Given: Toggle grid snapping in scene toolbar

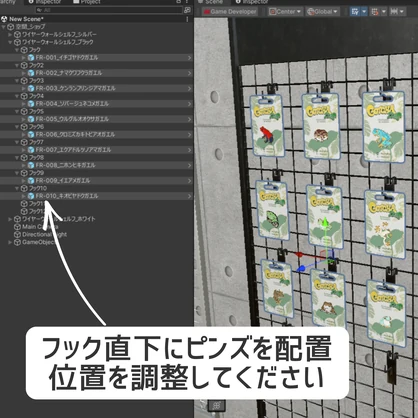Looking at the screenshot, I should (x=375, y=12).
